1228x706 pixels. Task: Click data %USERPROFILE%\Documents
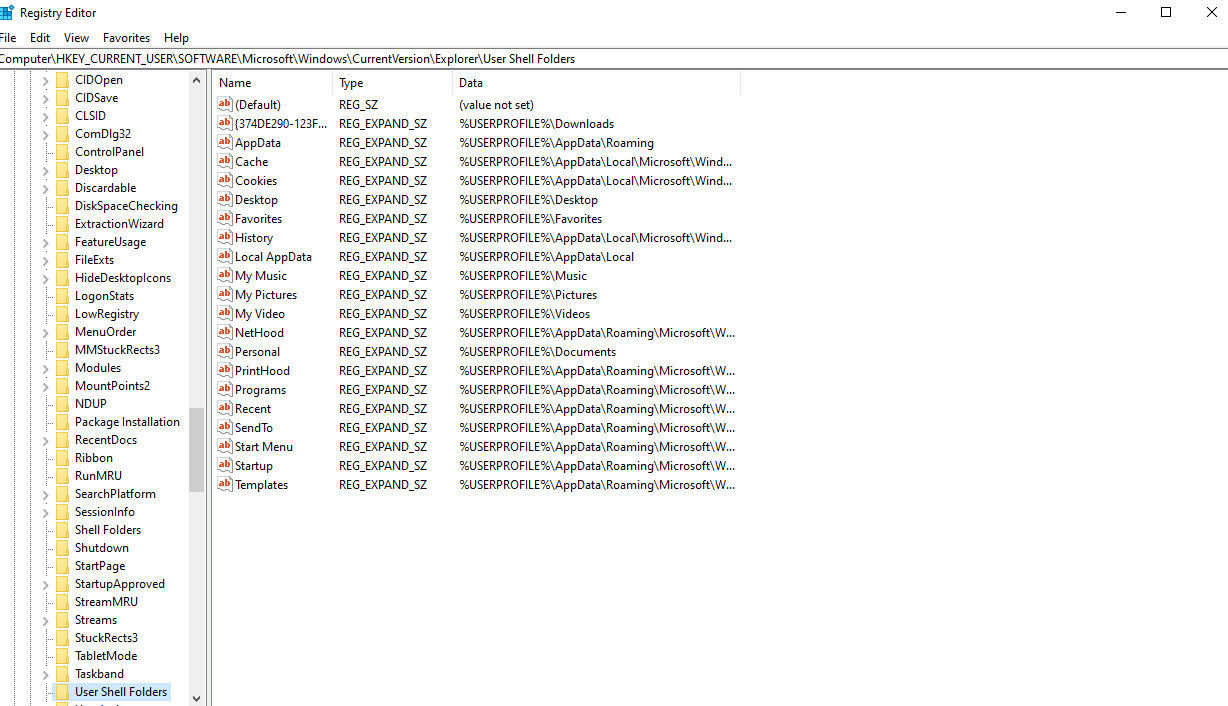[537, 351]
